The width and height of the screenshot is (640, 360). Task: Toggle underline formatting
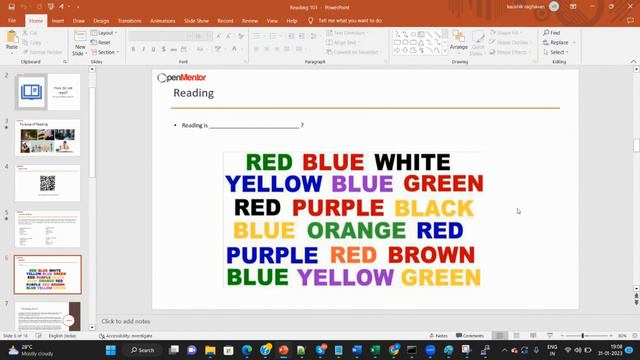153,49
